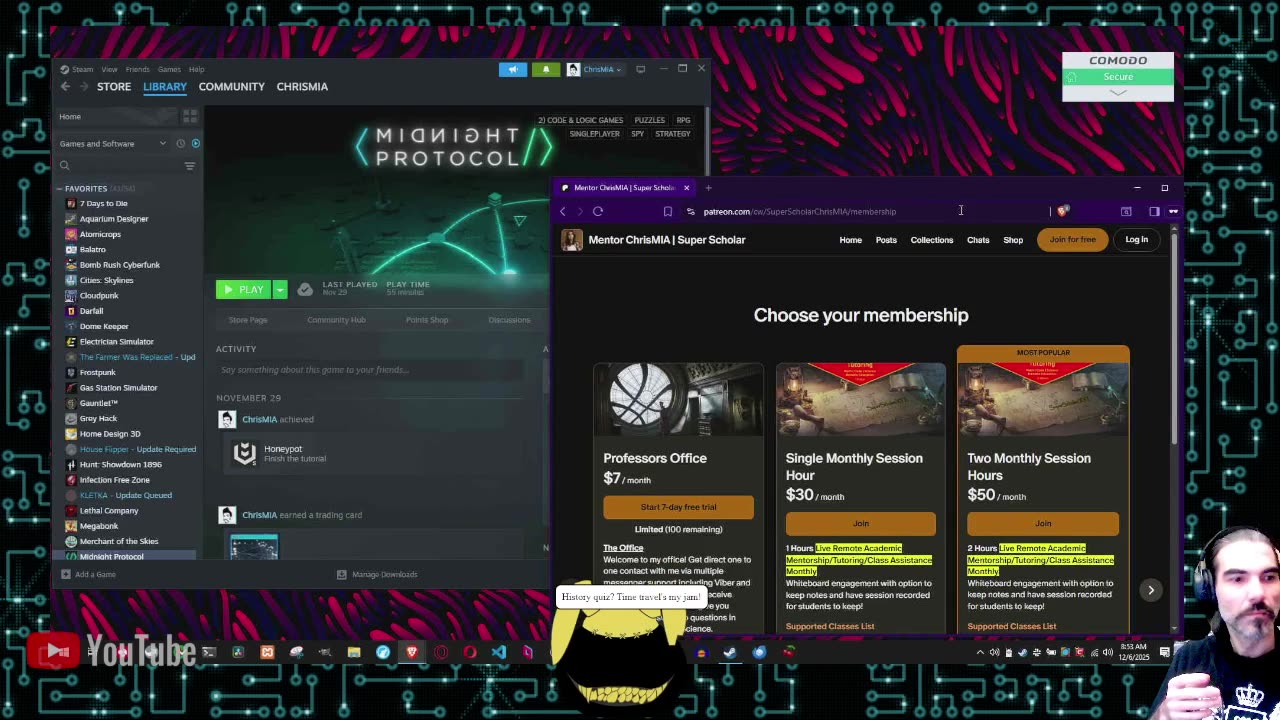Click Join for free button

[1073, 240]
